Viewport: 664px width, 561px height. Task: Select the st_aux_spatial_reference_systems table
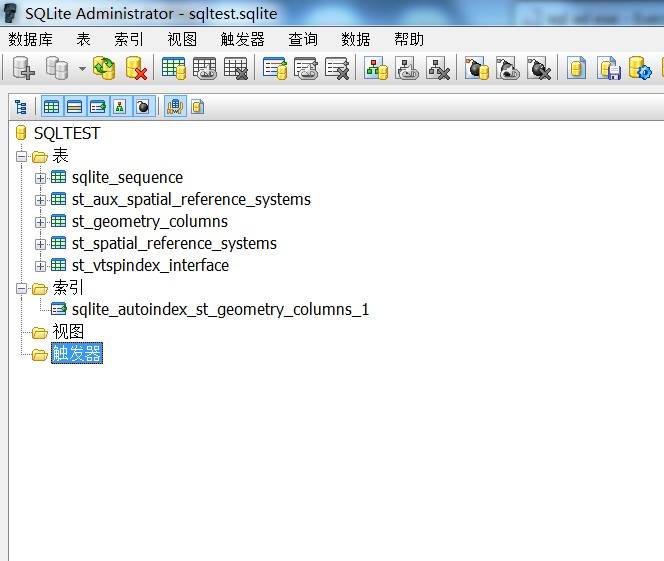[x=191, y=200]
